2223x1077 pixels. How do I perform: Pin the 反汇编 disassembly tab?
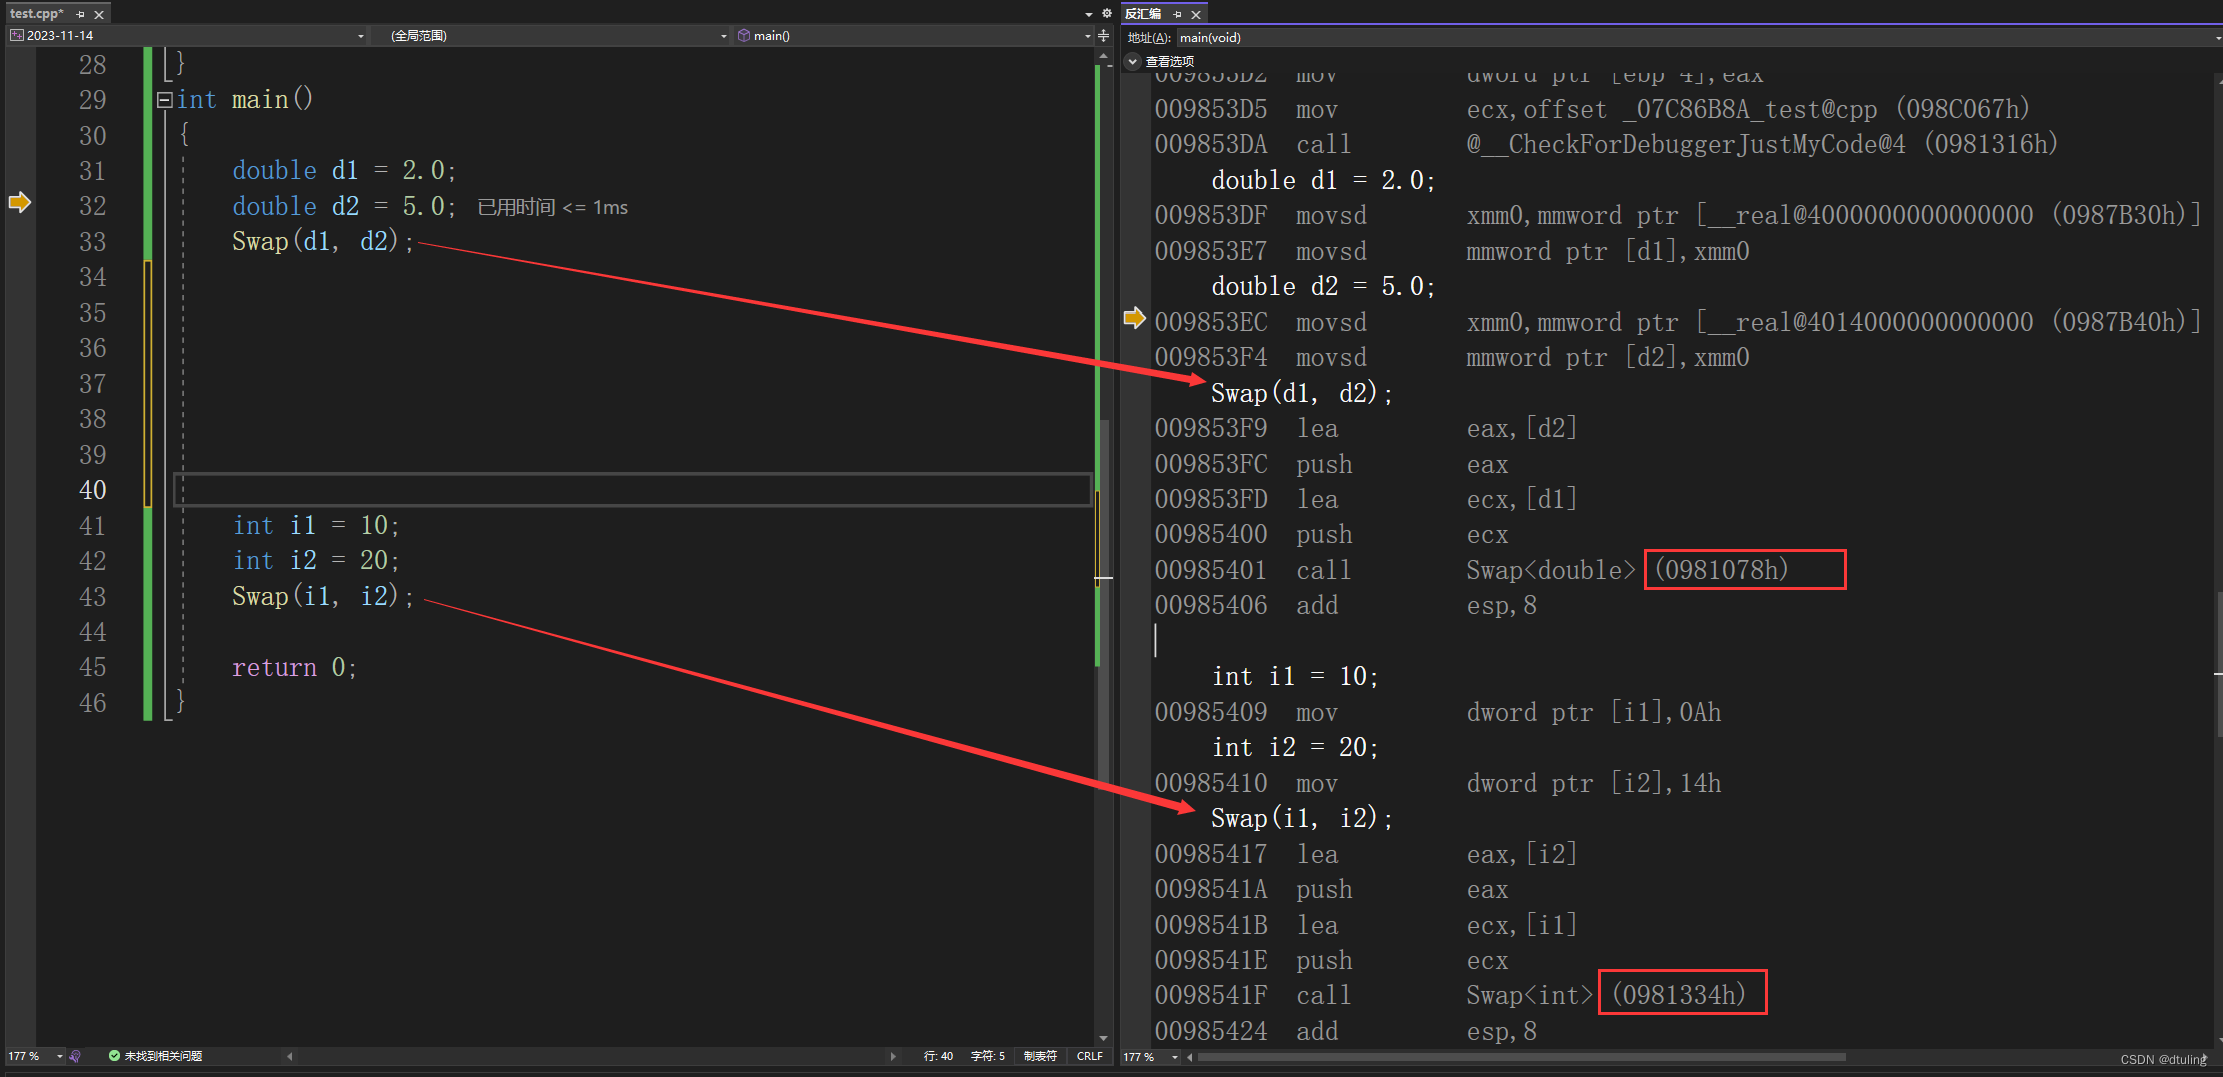pos(1178,15)
